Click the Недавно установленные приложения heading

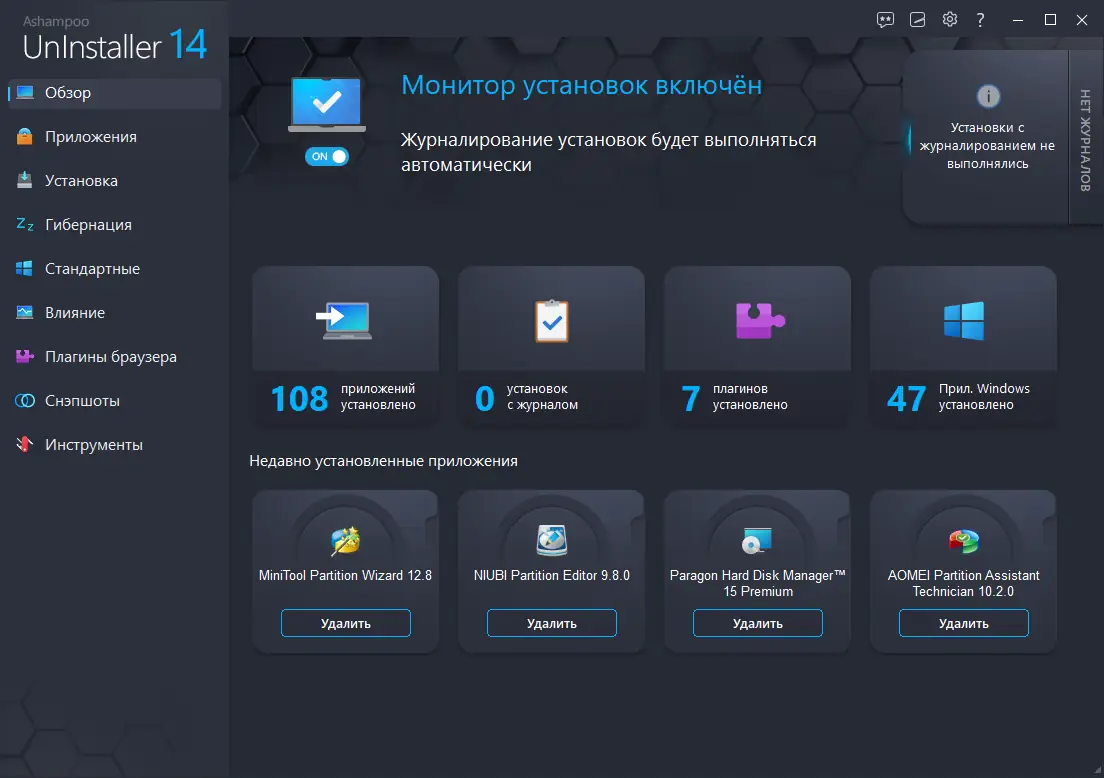coord(383,461)
